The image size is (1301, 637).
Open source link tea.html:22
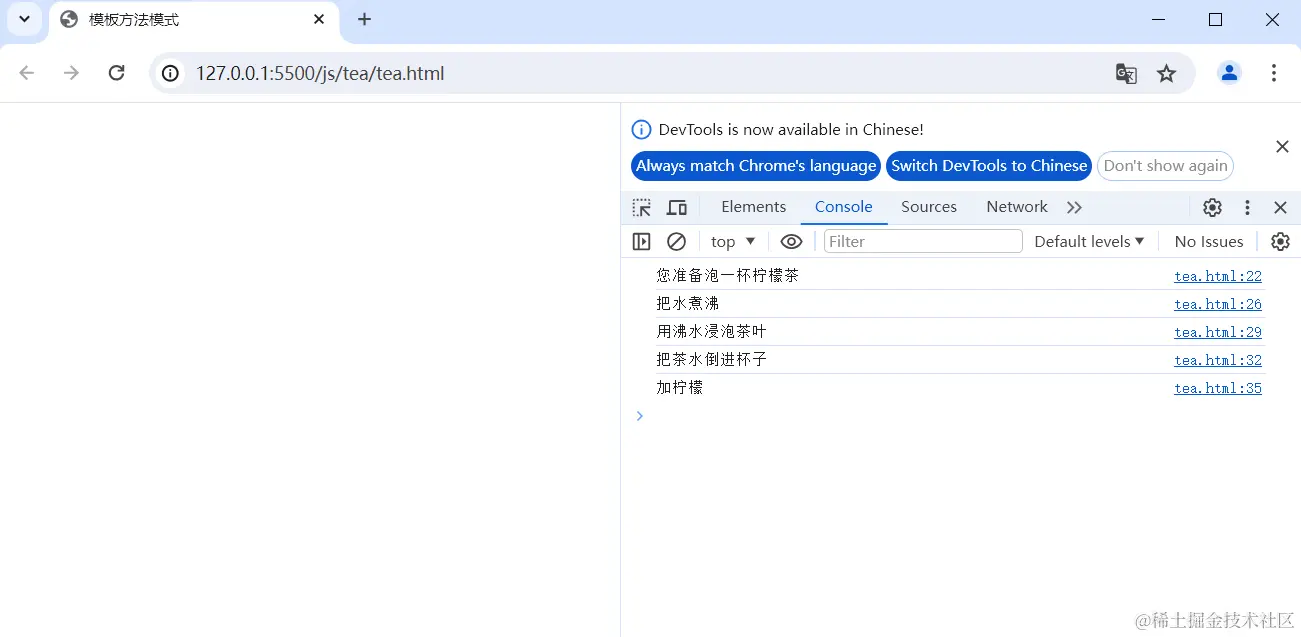tap(1218, 276)
